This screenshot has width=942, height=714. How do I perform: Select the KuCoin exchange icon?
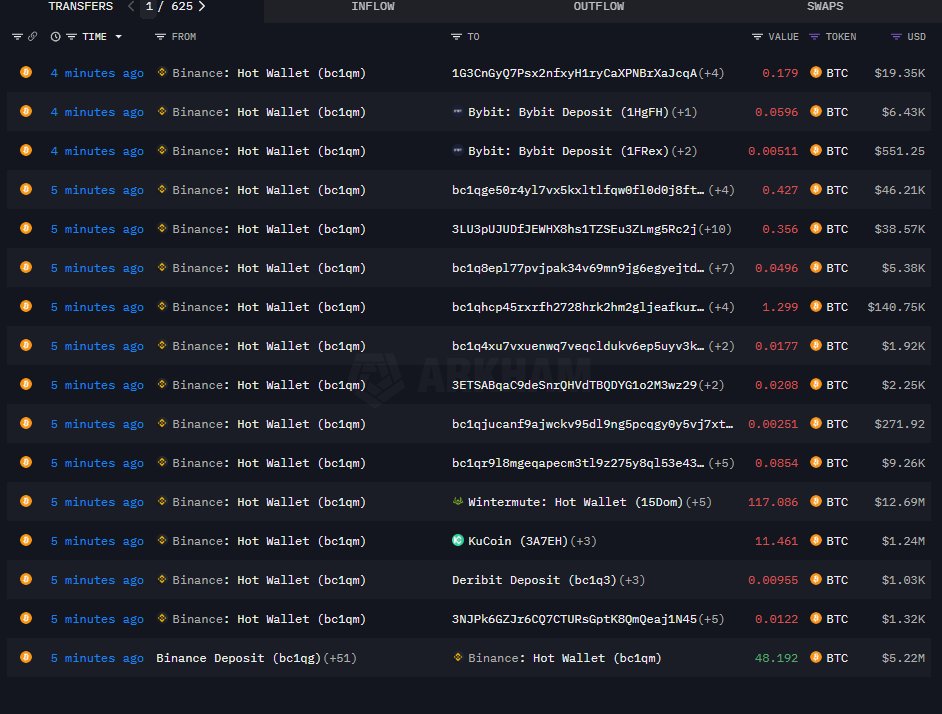[x=457, y=540]
